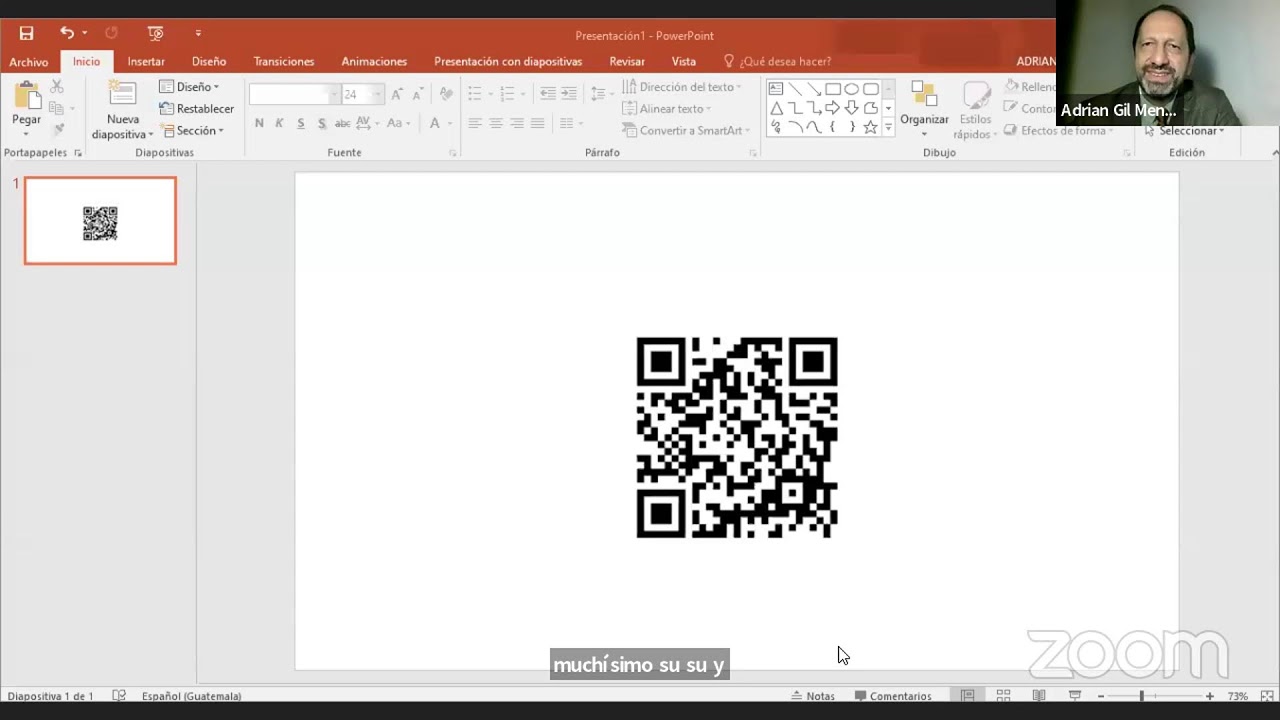Click Increase font size icon
Image resolution: width=1280 pixels, height=720 pixels.
tap(397, 94)
